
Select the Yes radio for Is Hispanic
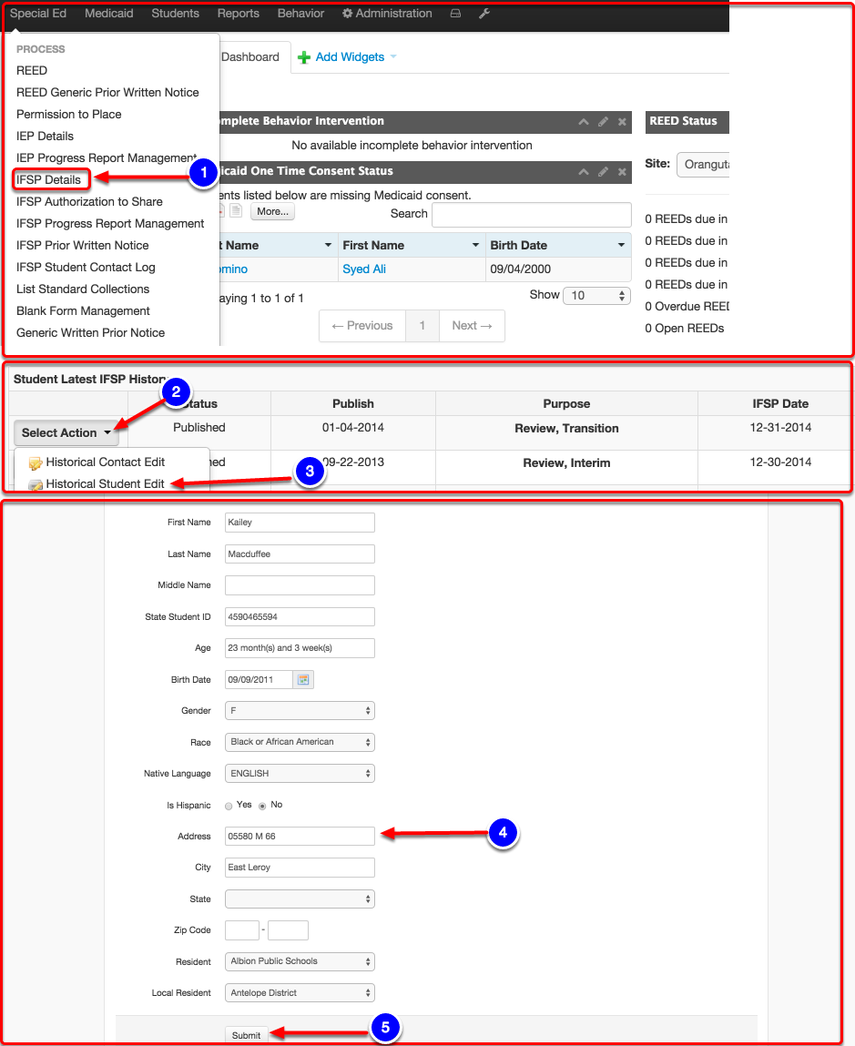point(229,806)
